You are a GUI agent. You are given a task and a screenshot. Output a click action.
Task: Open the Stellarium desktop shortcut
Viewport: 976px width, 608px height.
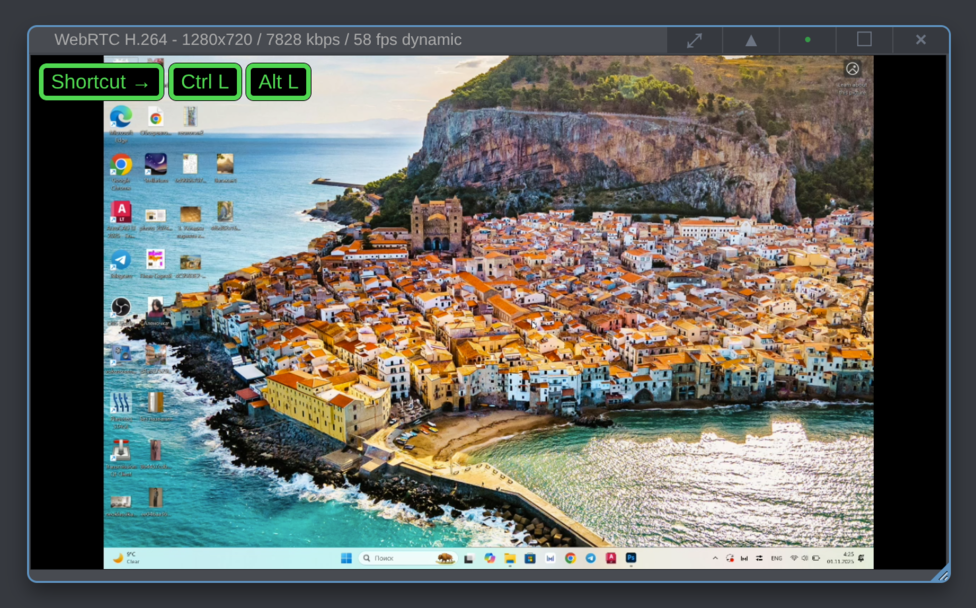coord(156,164)
